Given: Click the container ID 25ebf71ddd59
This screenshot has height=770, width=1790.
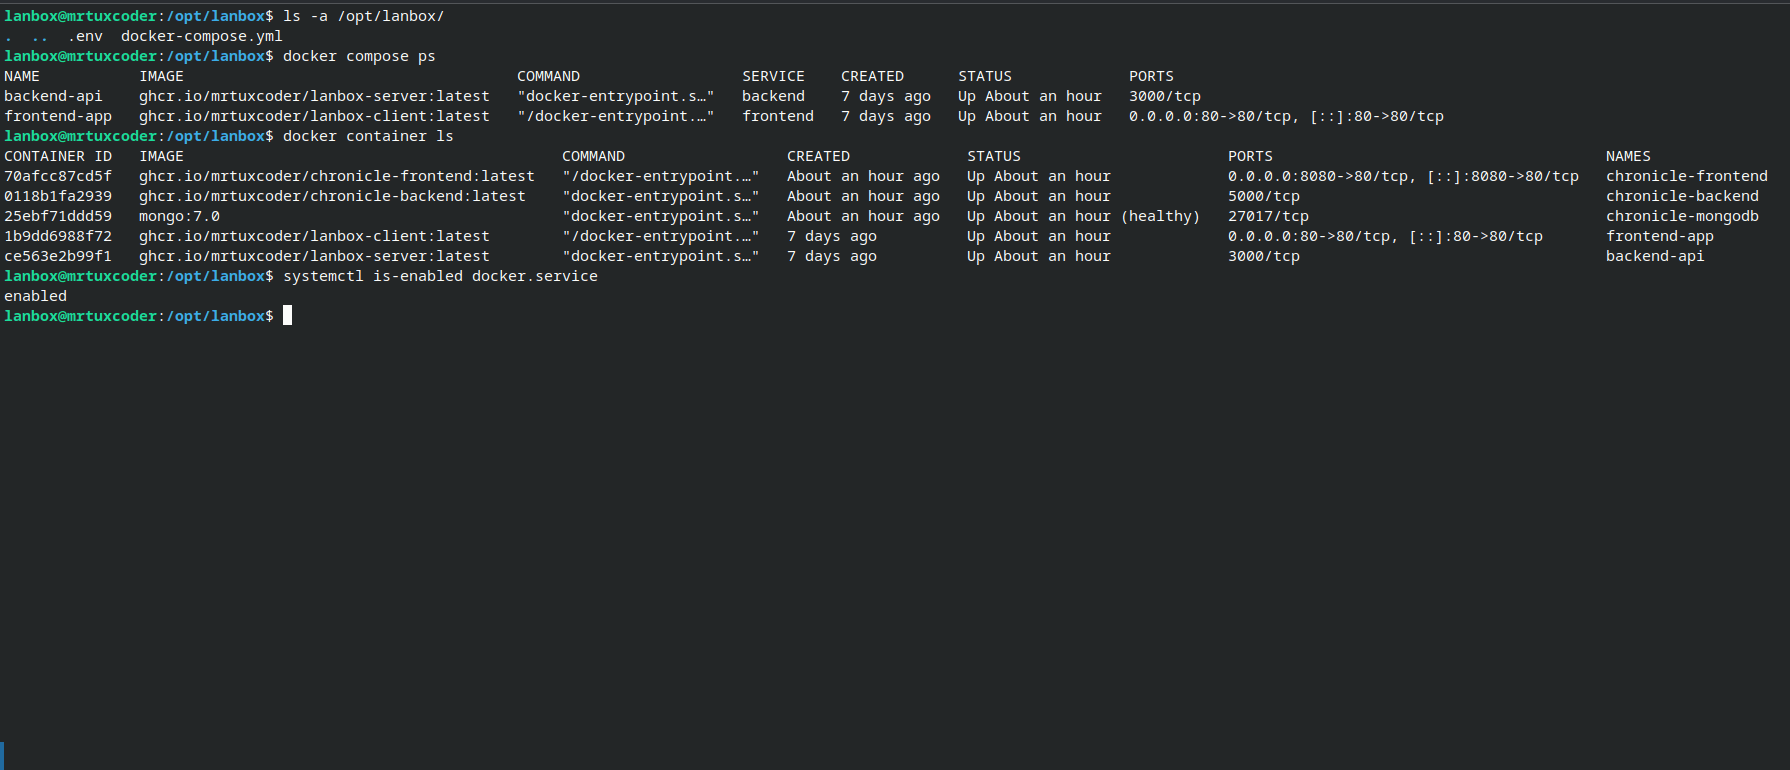Looking at the screenshot, I should [x=58, y=216].
